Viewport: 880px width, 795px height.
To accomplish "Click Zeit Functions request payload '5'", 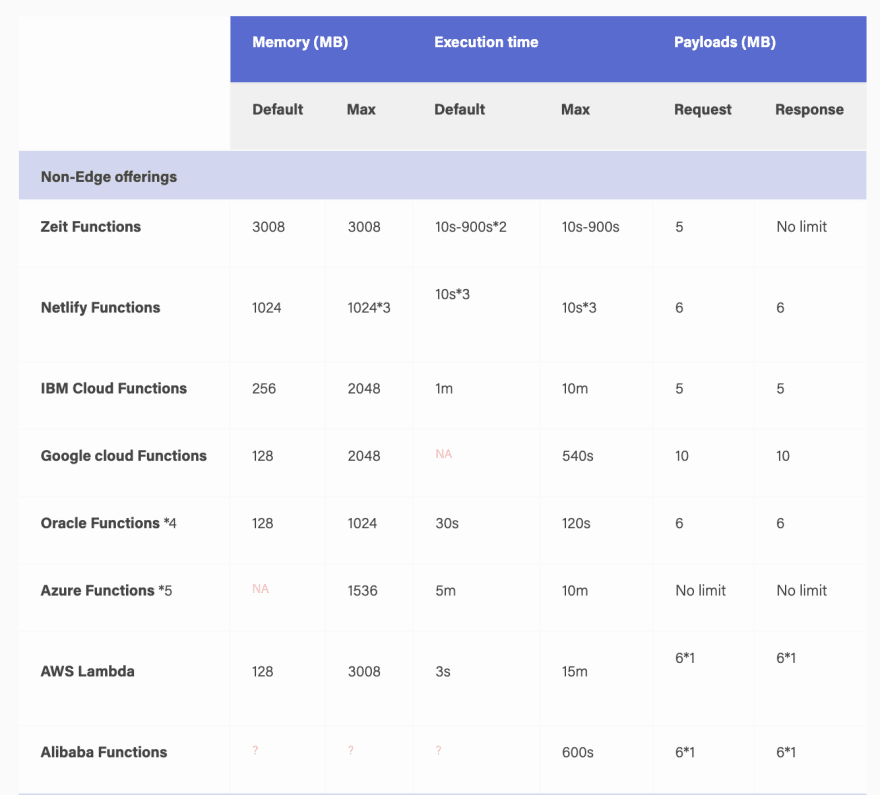I will [x=679, y=227].
